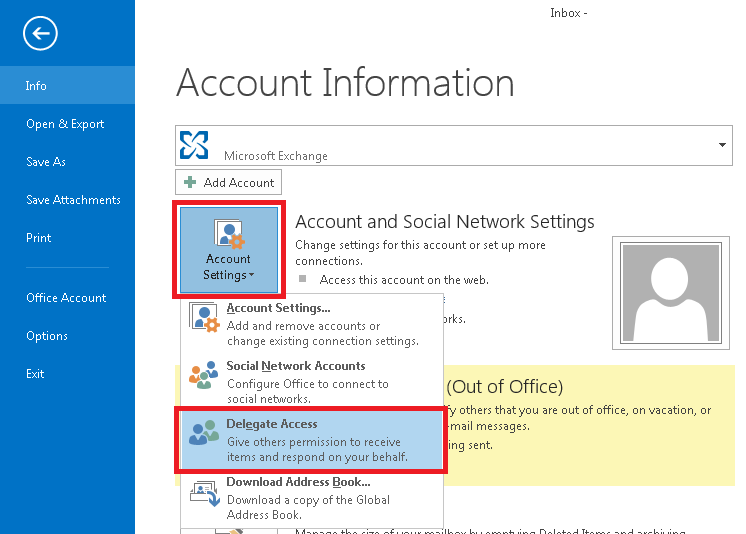The image size is (746, 534).
Task: Open the Info tab
Action: point(36,86)
